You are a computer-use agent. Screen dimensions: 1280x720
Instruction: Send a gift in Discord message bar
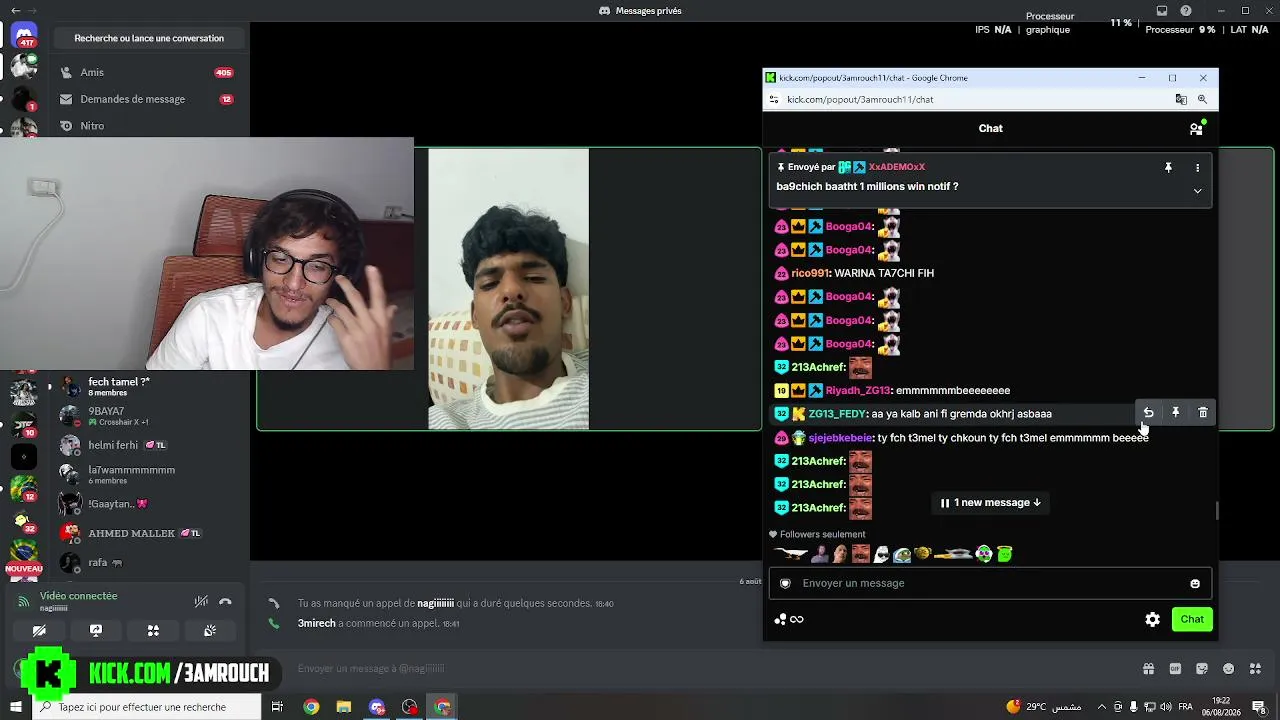[1149, 669]
